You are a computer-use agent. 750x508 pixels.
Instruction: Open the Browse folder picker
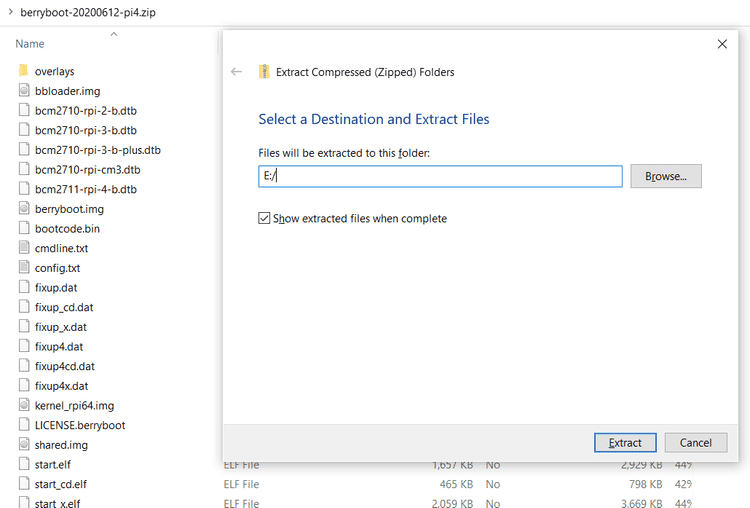click(665, 176)
